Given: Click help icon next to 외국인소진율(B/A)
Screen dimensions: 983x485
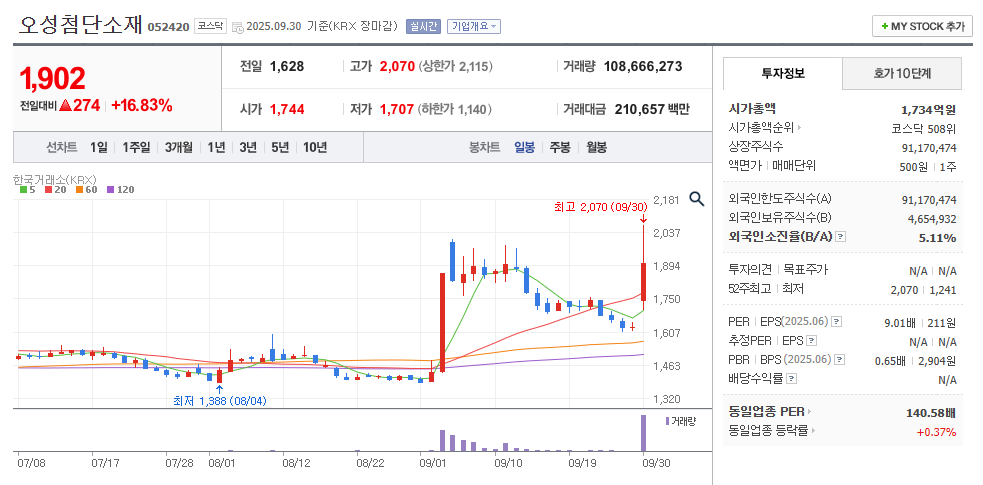Looking at the screenshot, I should tap(841, 237).
